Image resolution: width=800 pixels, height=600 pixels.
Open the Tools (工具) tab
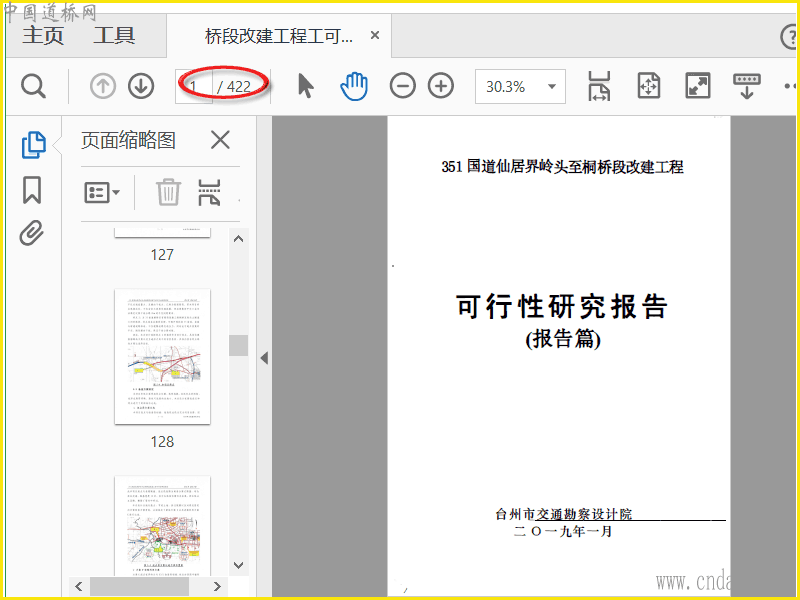[x=114, y=35]
